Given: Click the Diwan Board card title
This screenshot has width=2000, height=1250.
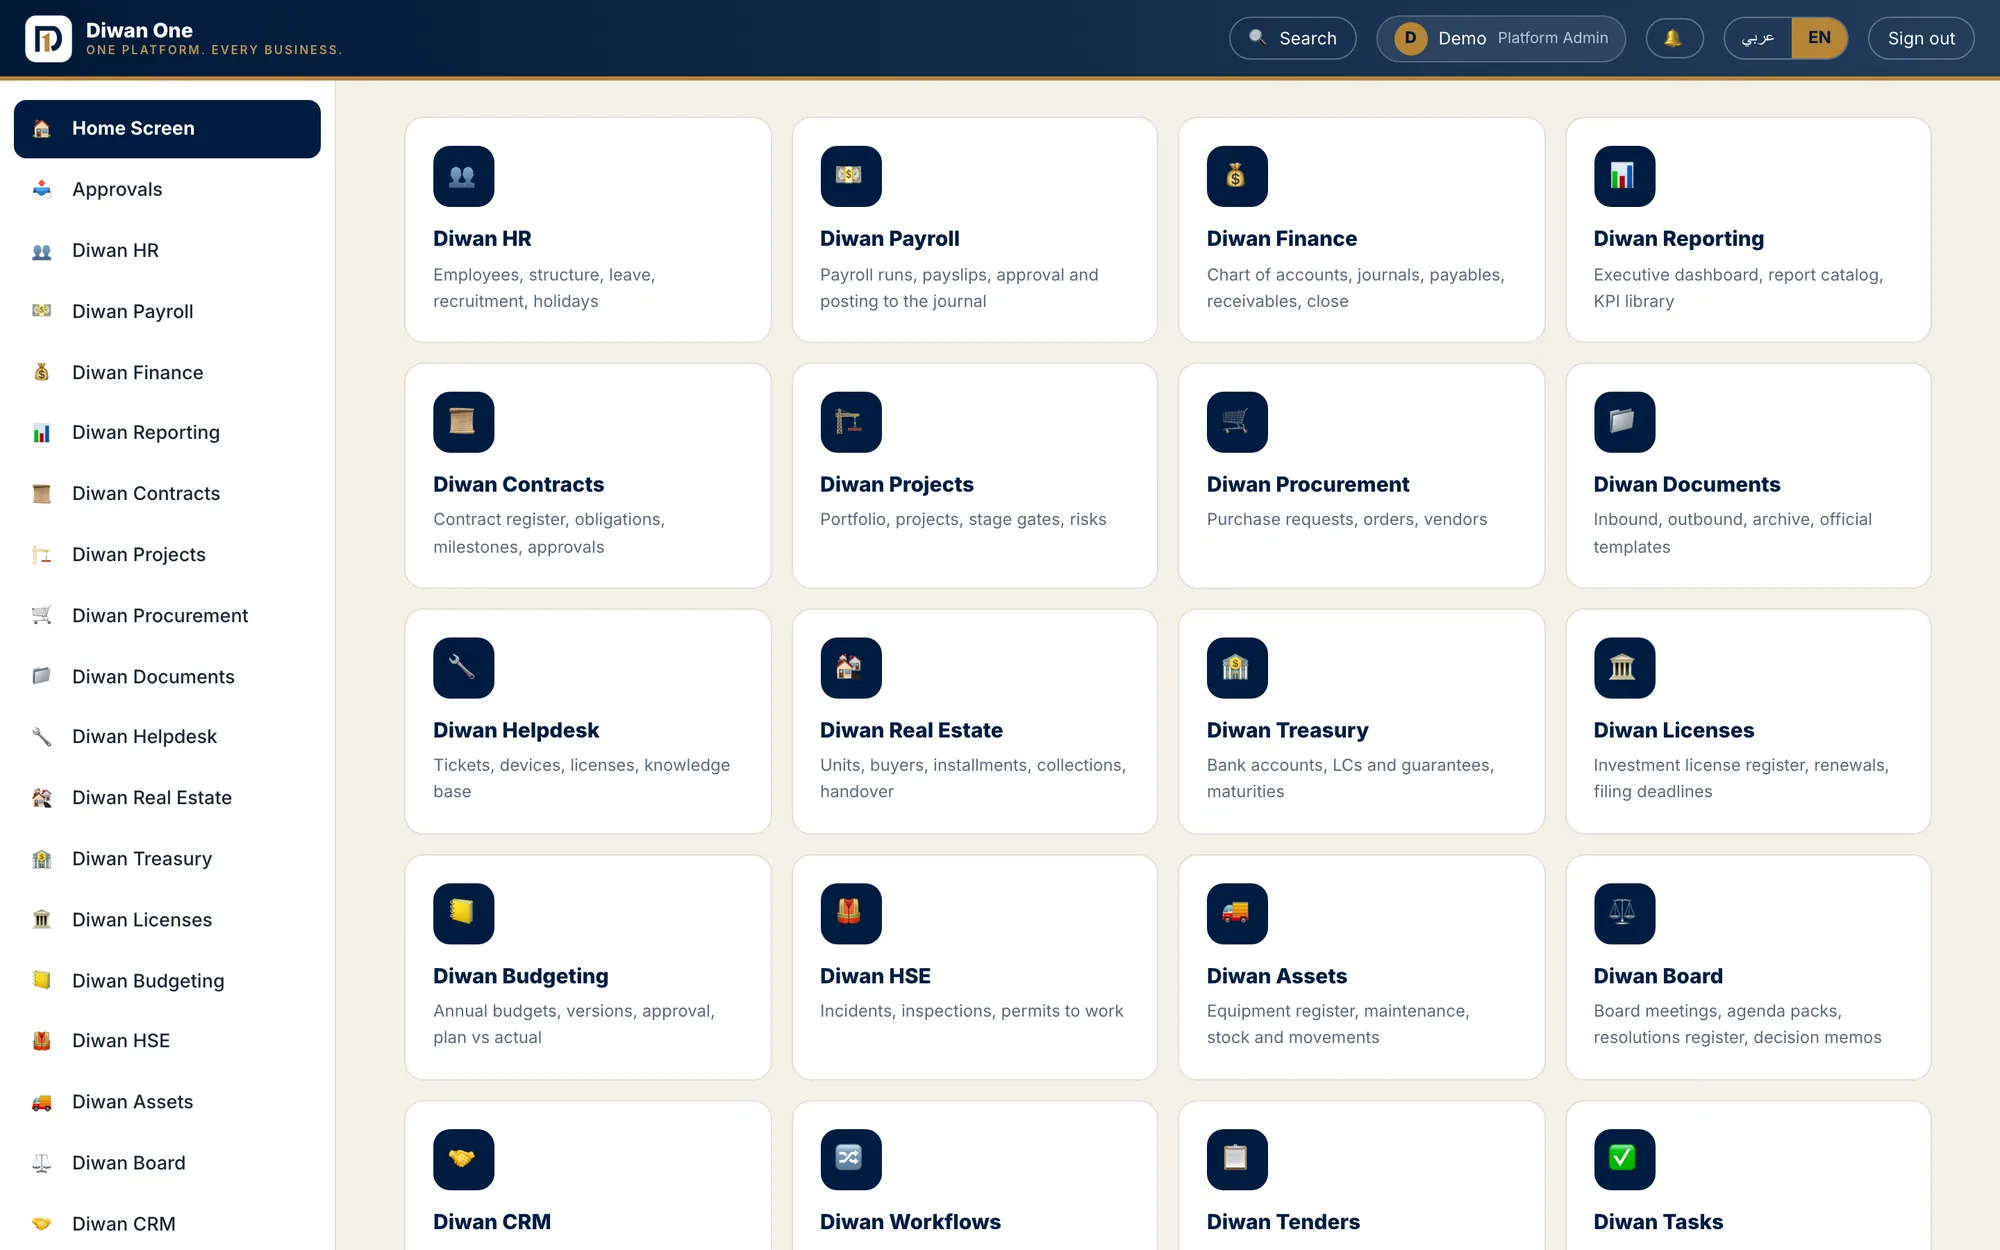Looking at the screenshot, I should coord(1658,976).
